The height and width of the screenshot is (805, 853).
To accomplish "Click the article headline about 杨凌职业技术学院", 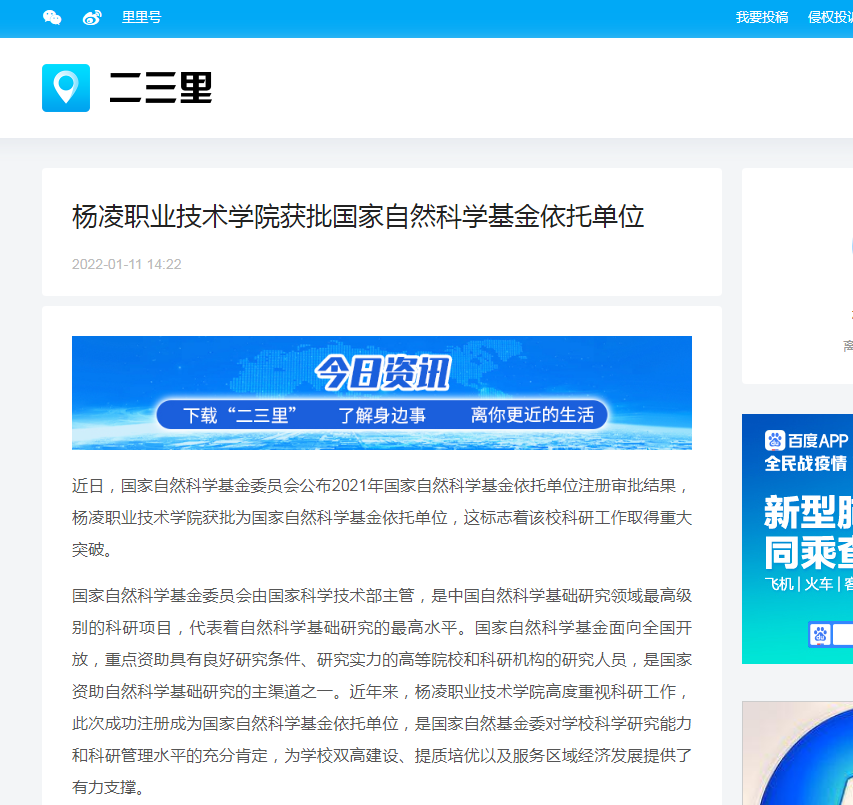I will pyautogui.click(x=358, y=216).
